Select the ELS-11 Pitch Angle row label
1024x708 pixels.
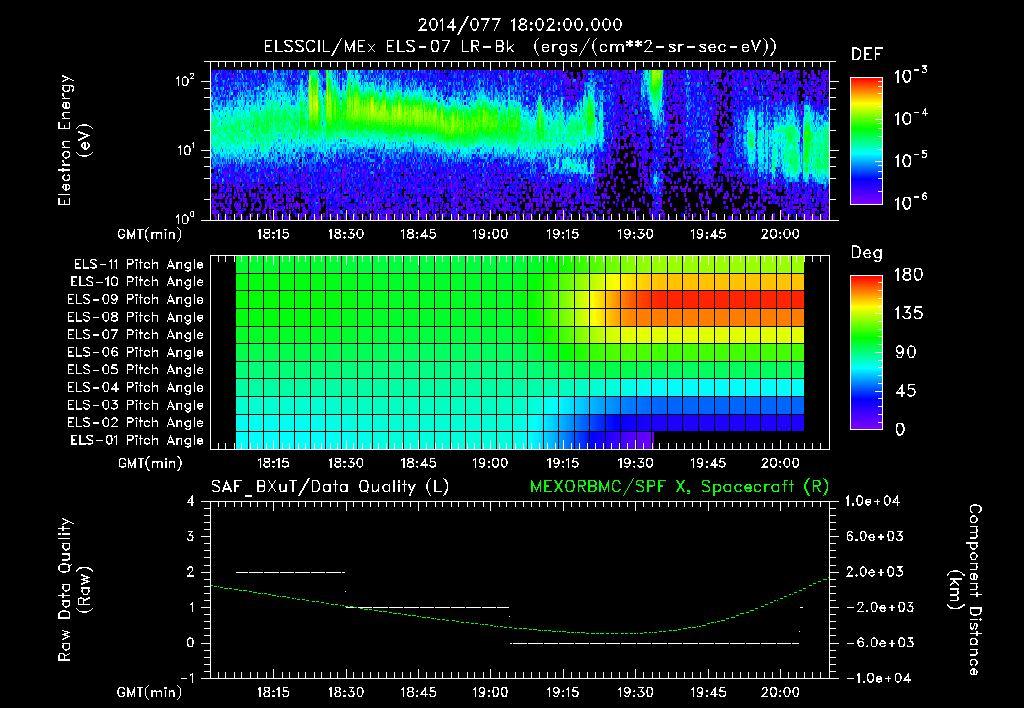coord(138,265)
